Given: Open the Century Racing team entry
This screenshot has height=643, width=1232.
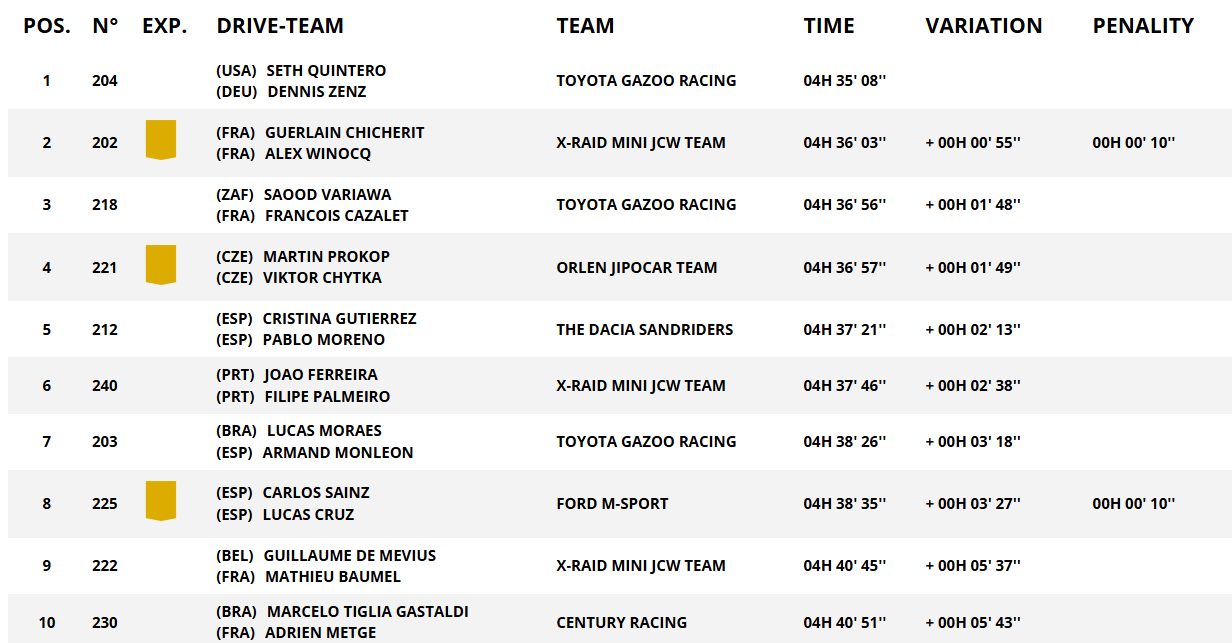Looking at the screenshot, I should (622, 623).
